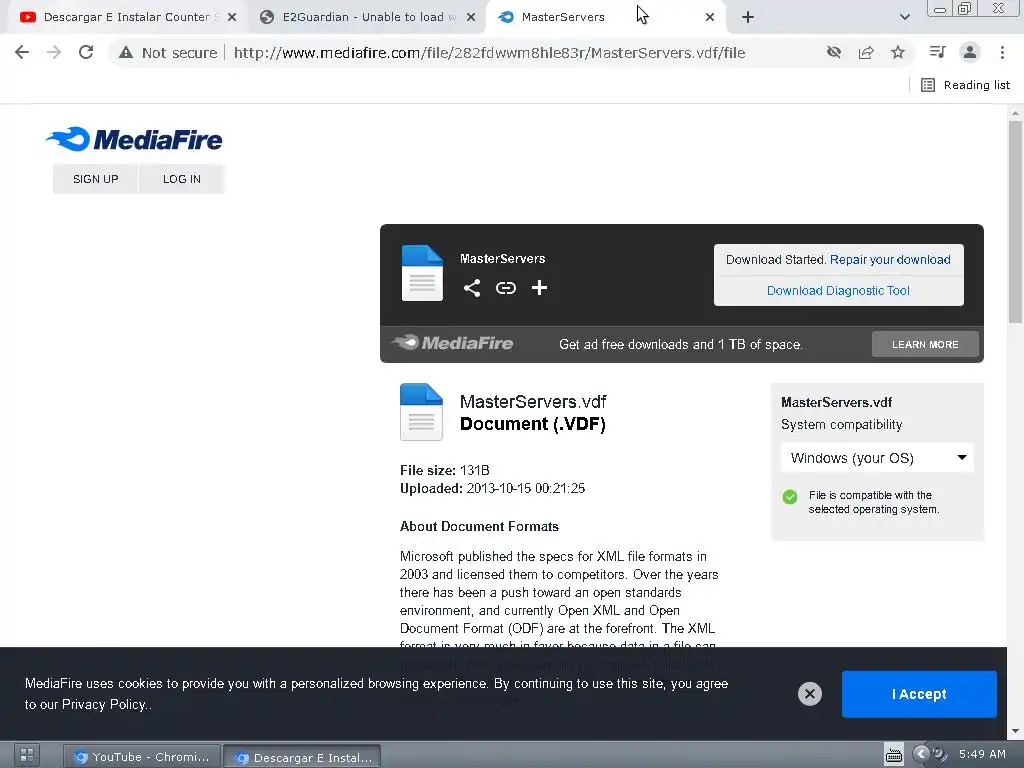Click the About Document Formats heading
The height and width of the screenshot is (768, 1024).
(x=479, y=526)
